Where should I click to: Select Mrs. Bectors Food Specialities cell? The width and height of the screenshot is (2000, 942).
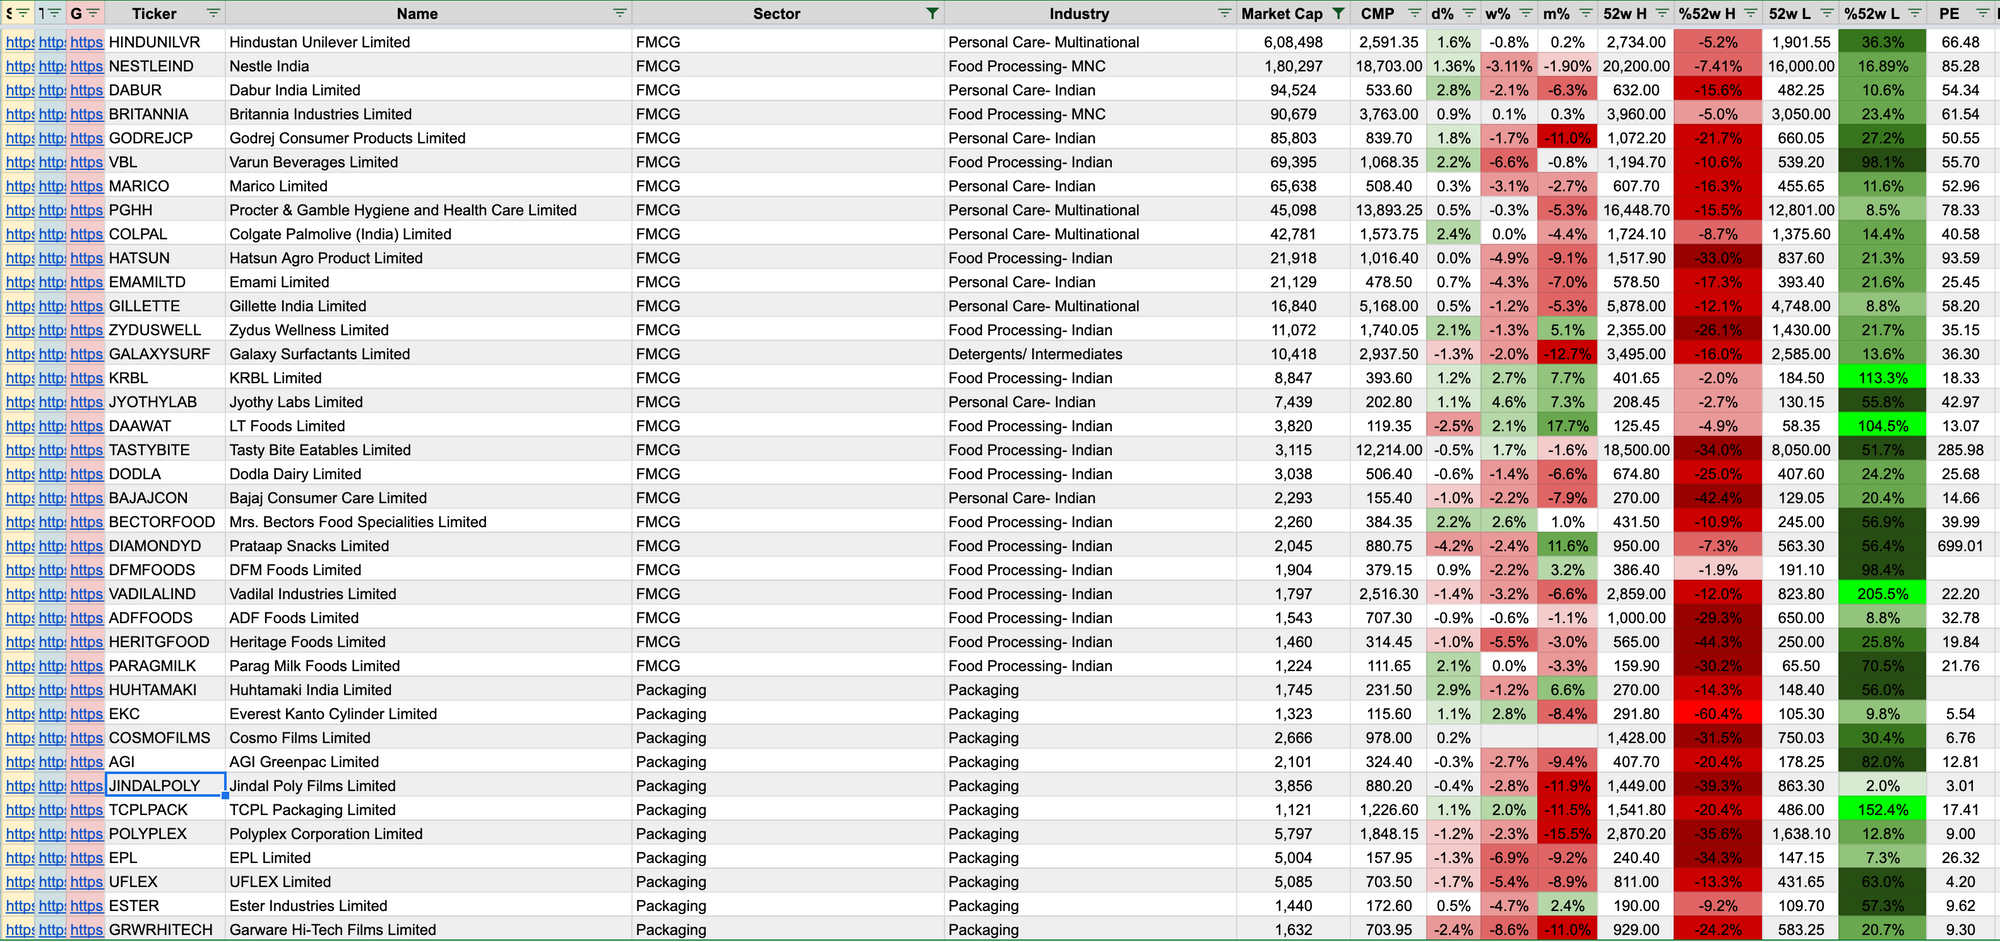(429, 522)
